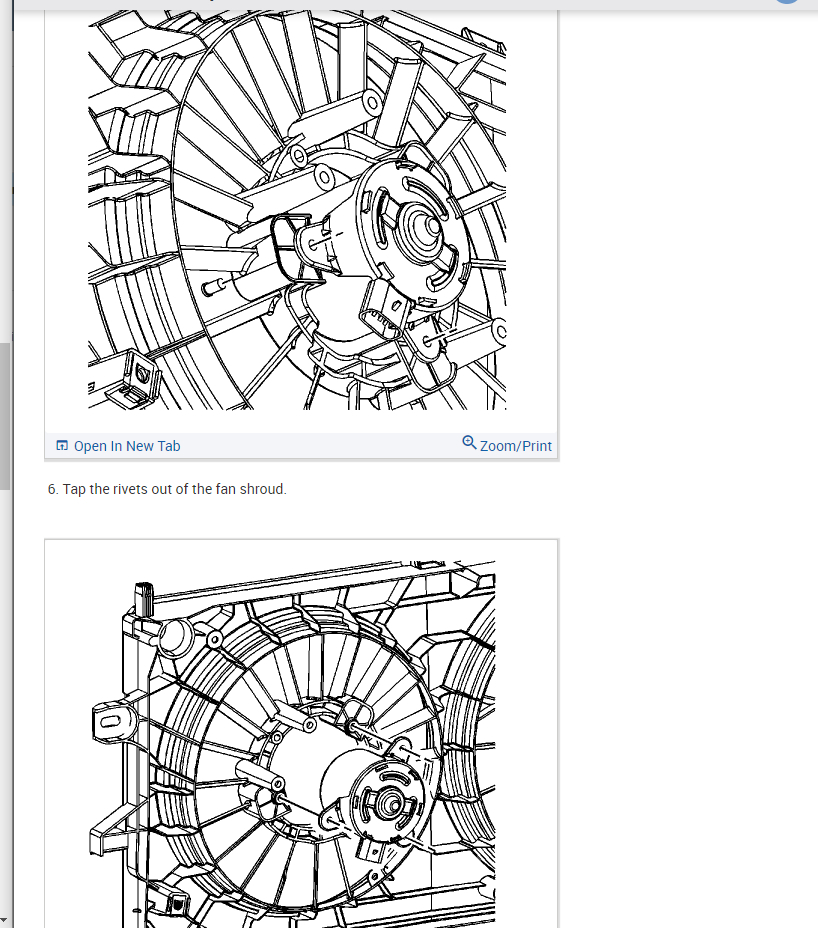Click the Zoom/Print magnifier icon
This screenshot has width=818, height=928.
469,443
